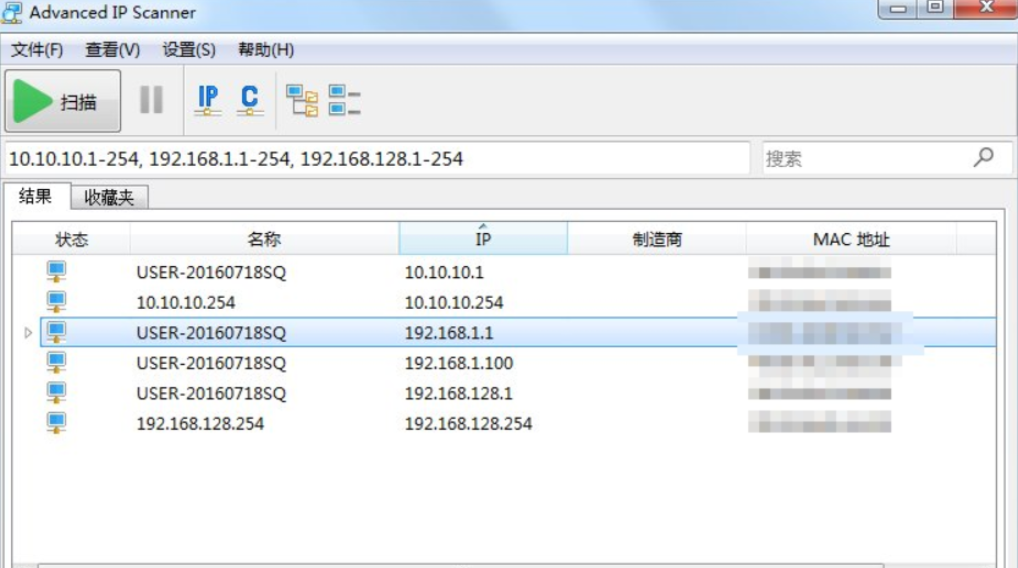Click IP cell 10.10.10.254

(x=454, y=303)
